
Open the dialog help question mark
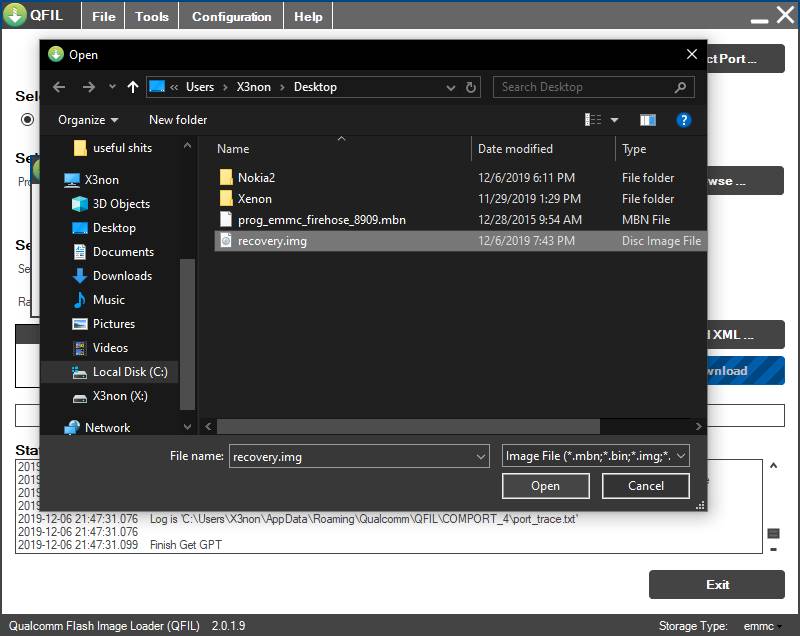(683, 120)
